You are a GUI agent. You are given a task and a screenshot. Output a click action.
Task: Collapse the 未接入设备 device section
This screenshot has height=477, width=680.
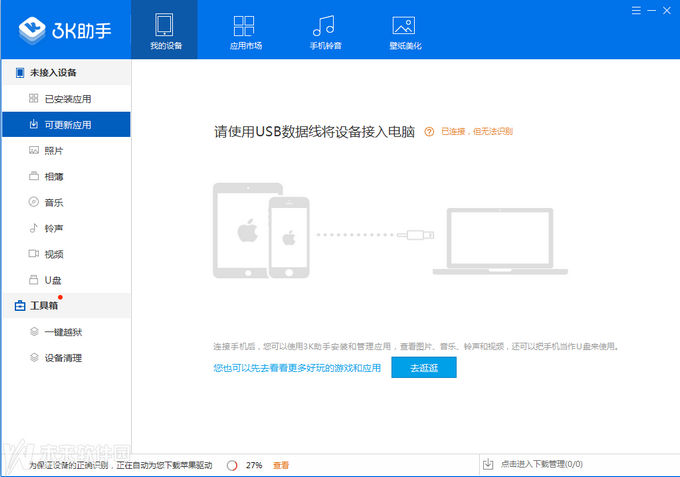(52, 73)
